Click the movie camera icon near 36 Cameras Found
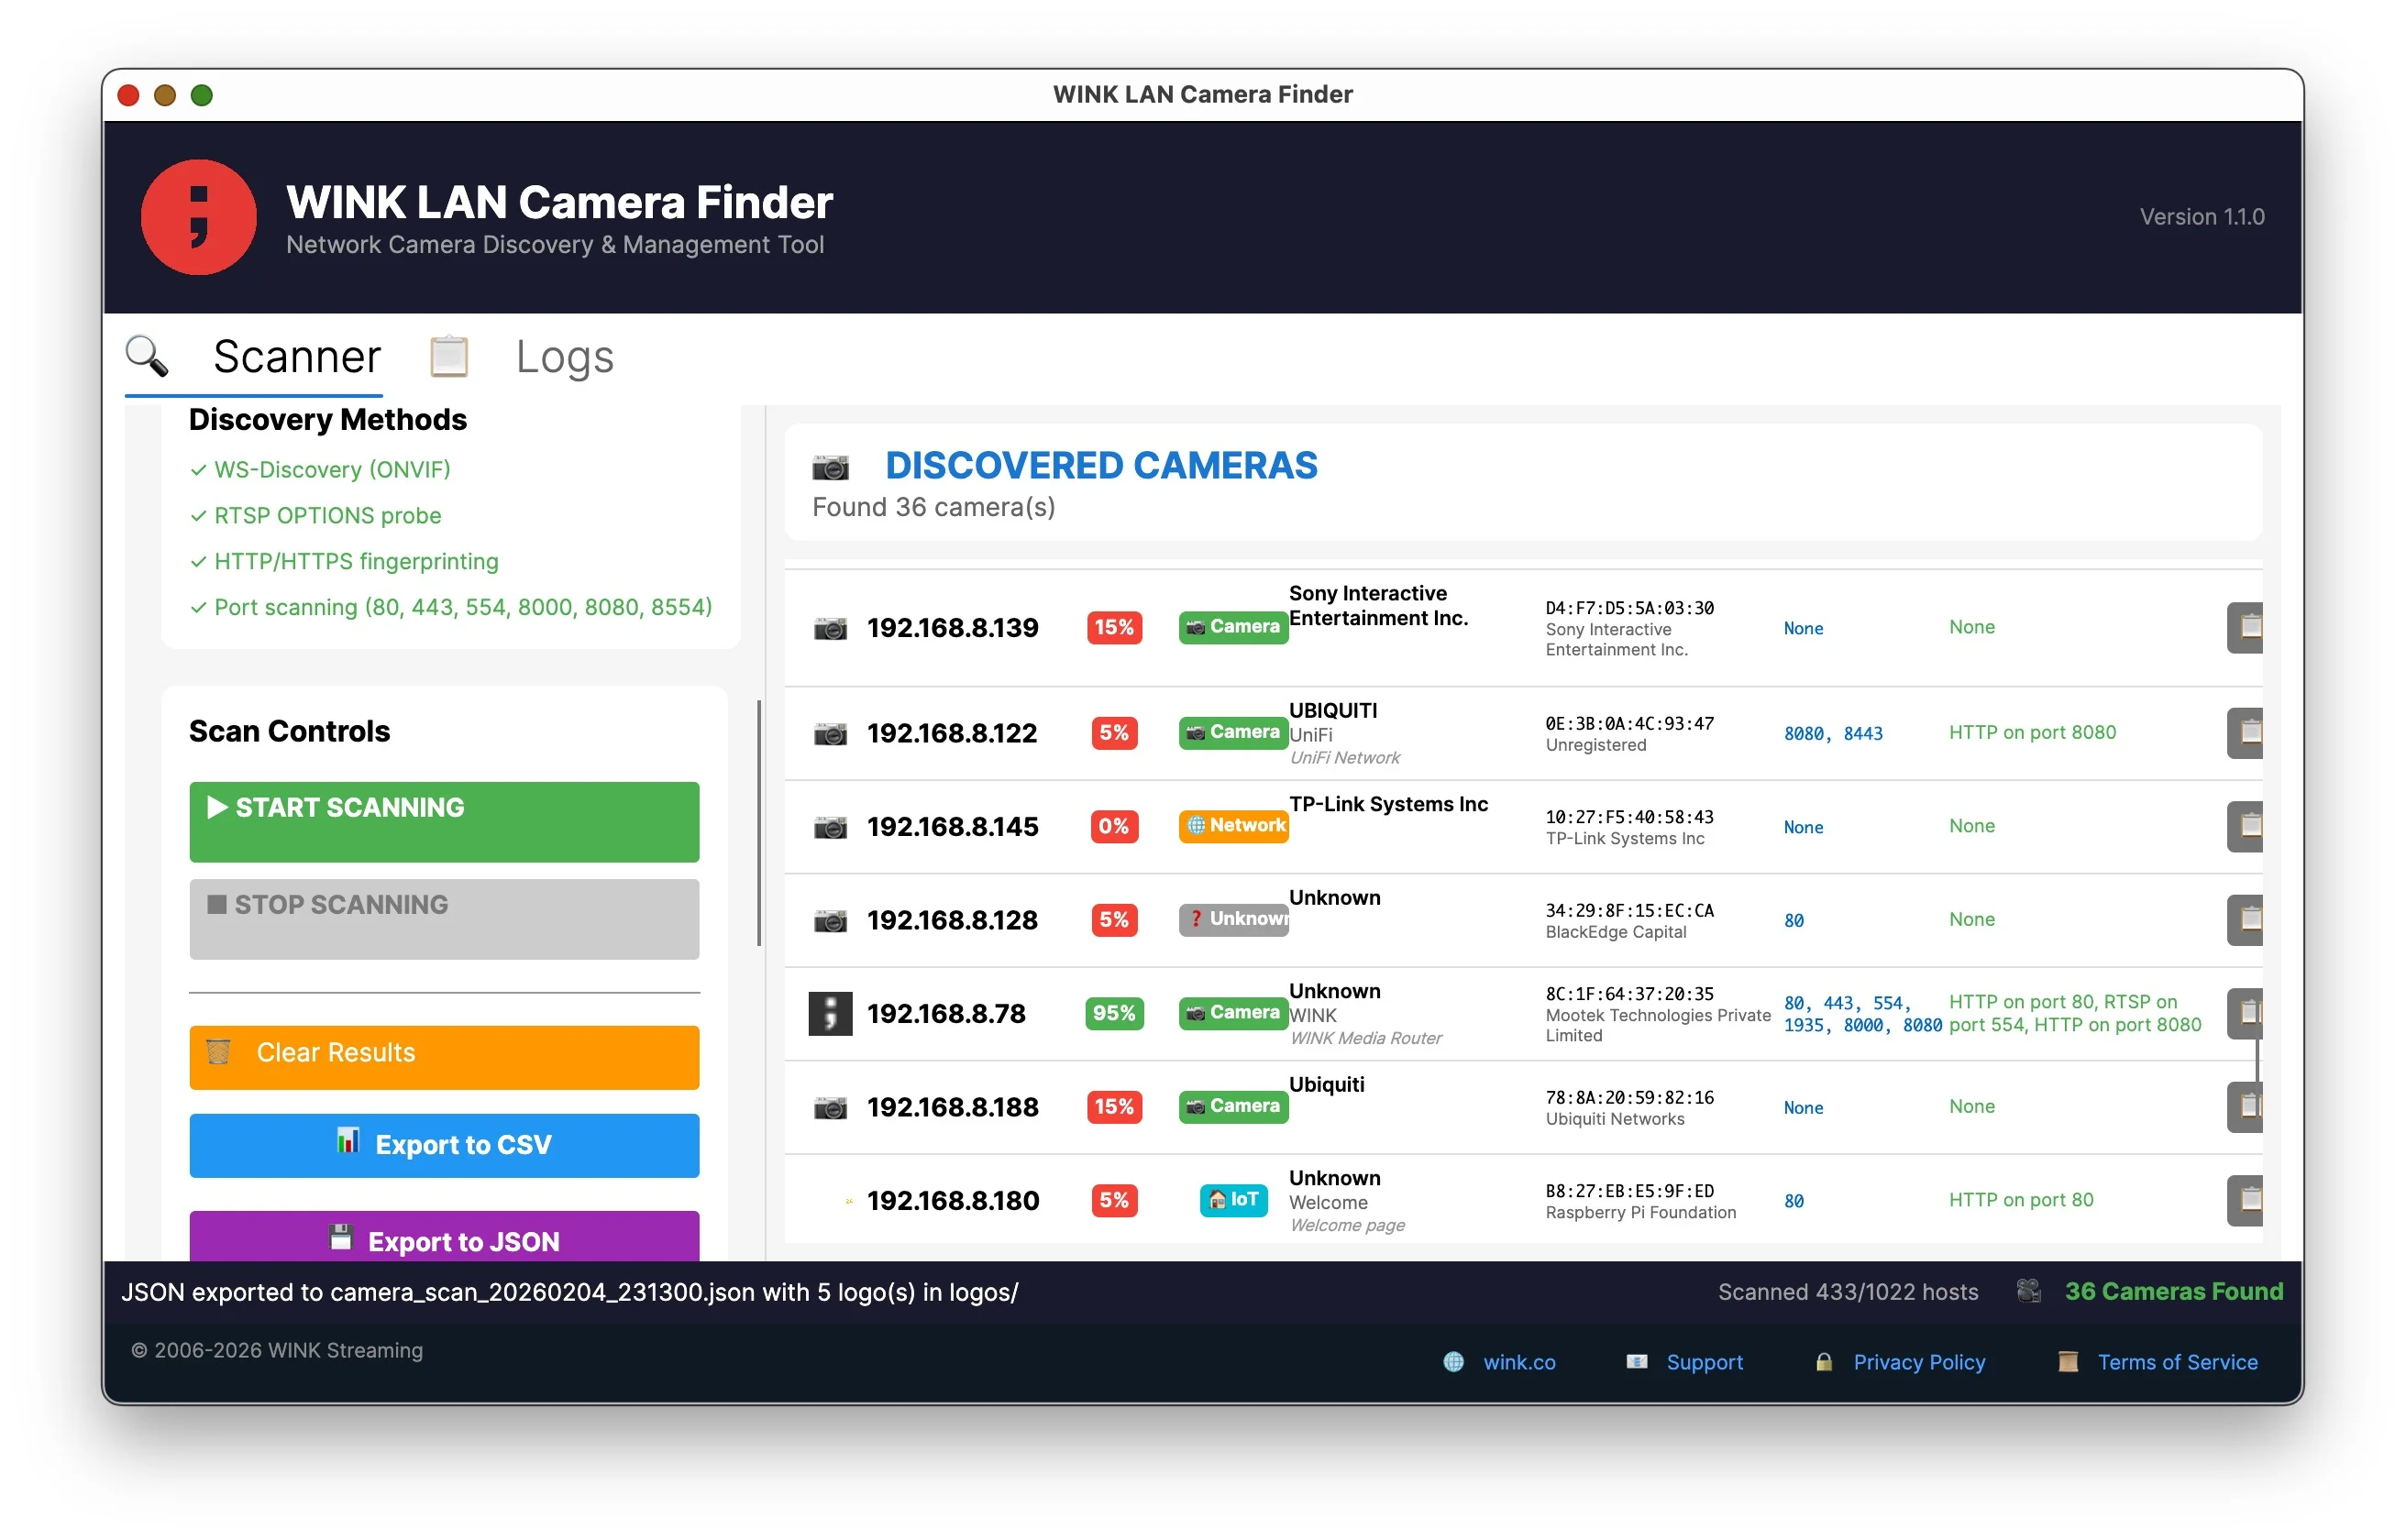The width and height of the screenshot is (2406, 1540). (2028, 1291)
